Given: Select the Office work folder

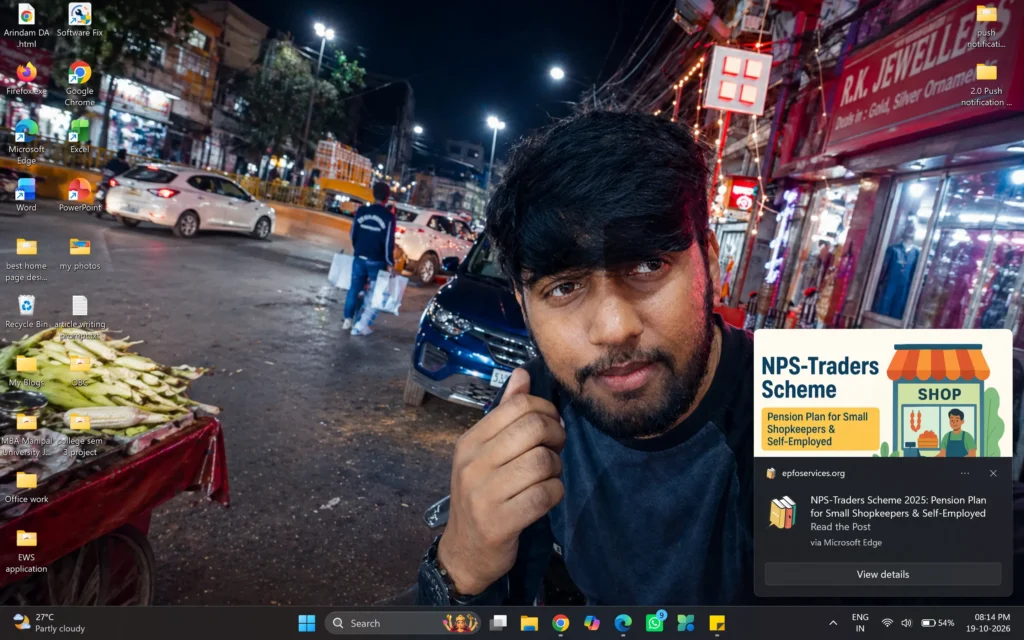Looking at the screenshot, I should 26,487.
